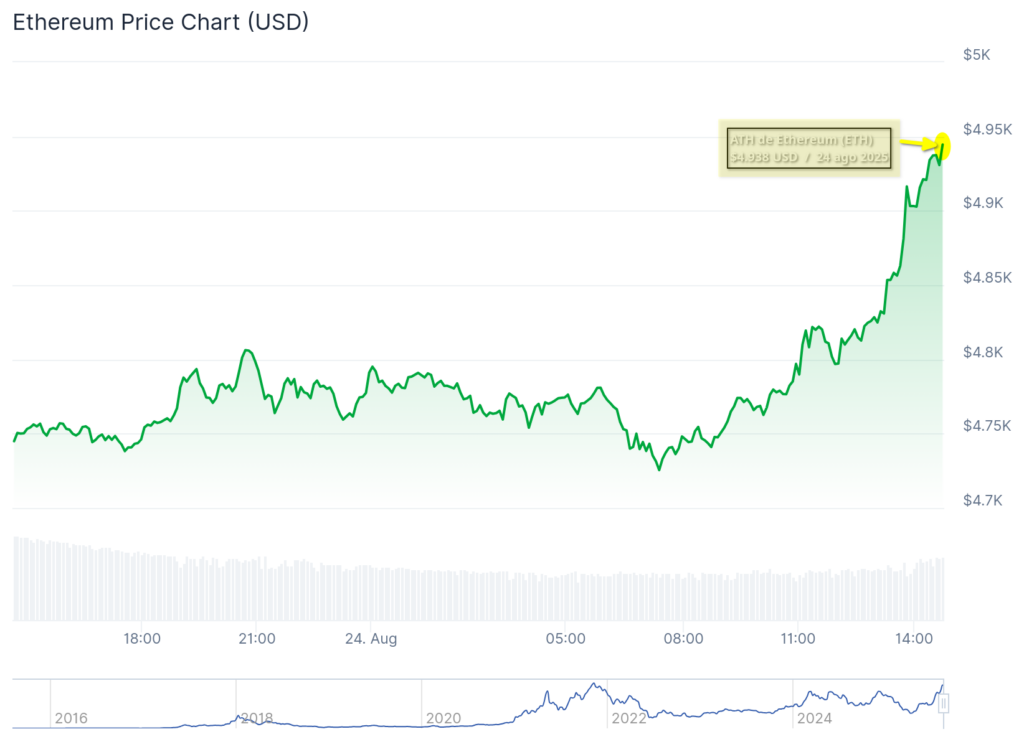
Task: Select 2022 in the history navigator
Action: [x=628, y=718]
